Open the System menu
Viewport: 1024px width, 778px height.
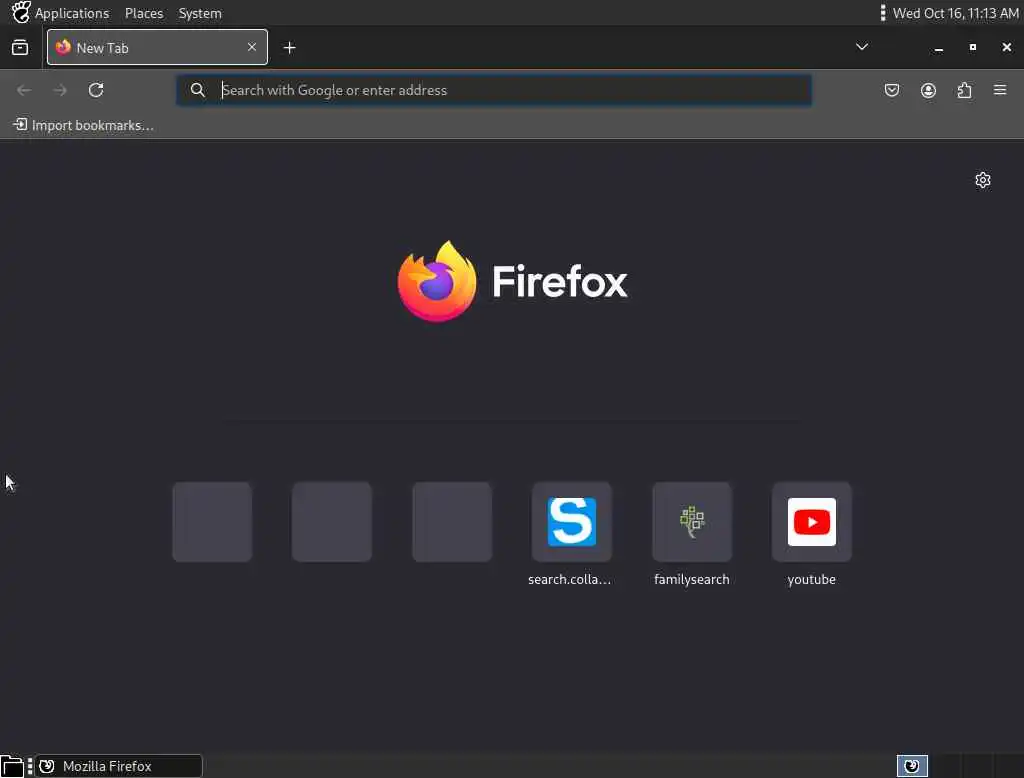[200, 13]
